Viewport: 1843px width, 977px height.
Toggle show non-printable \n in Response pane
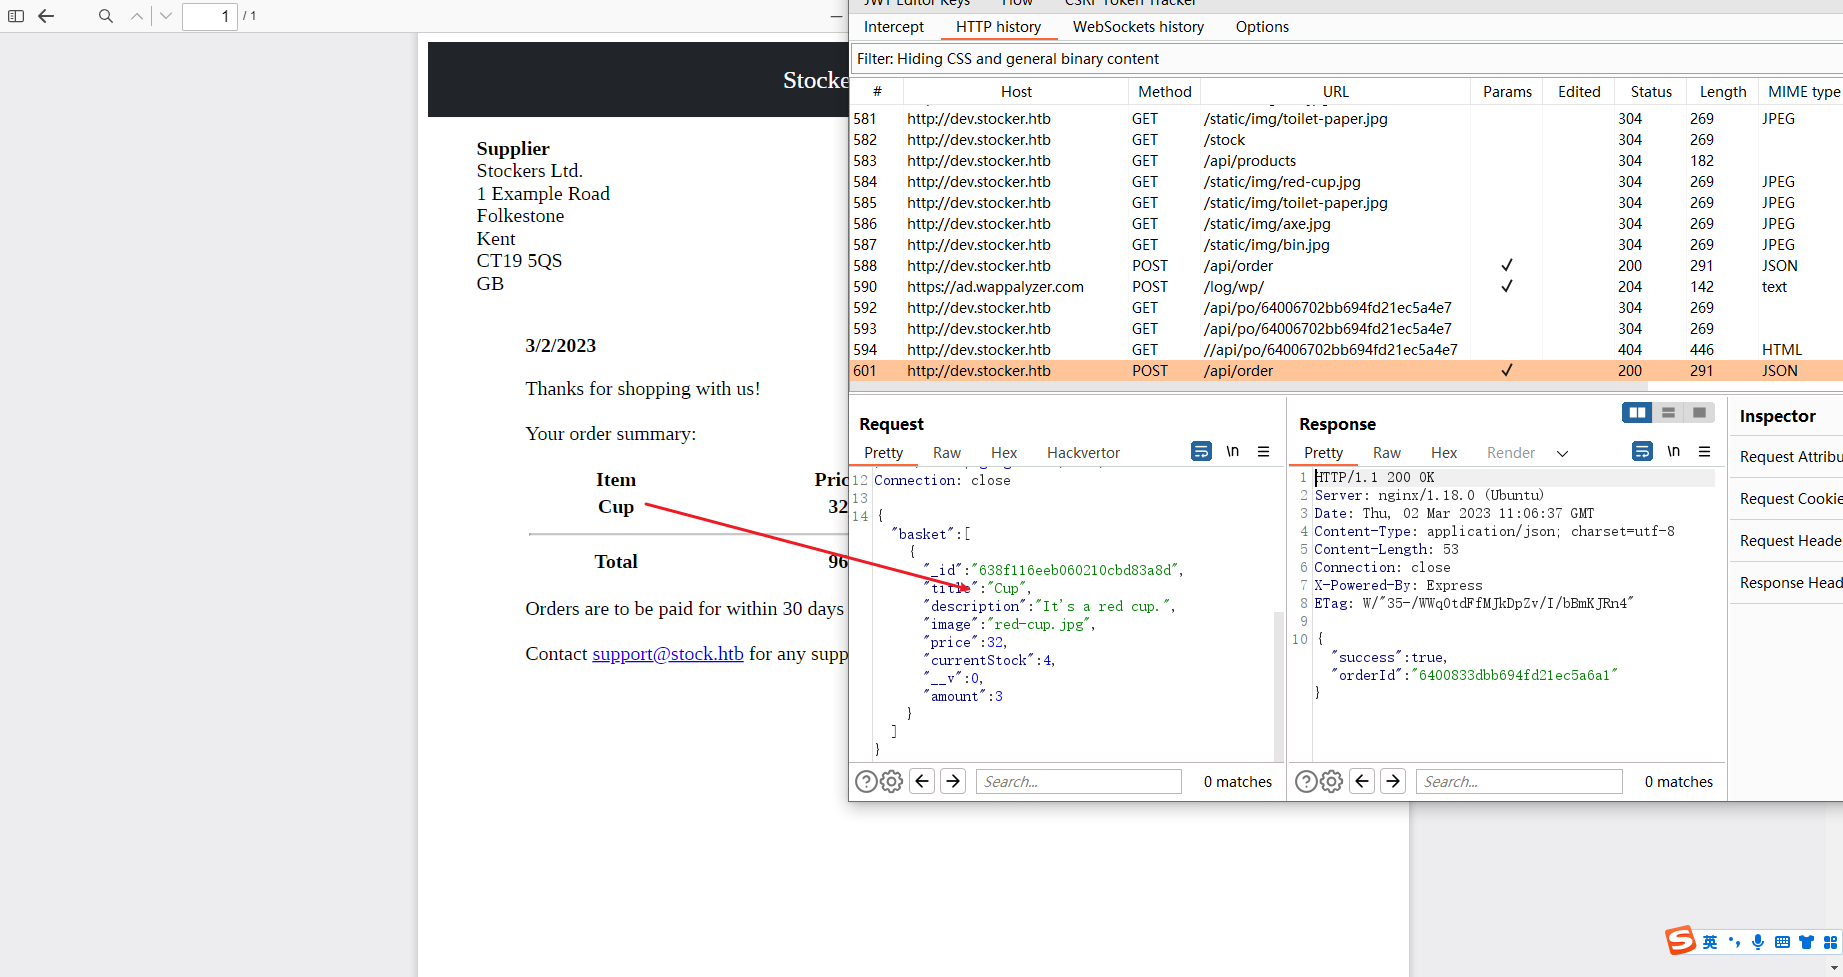pos(1673,452)
